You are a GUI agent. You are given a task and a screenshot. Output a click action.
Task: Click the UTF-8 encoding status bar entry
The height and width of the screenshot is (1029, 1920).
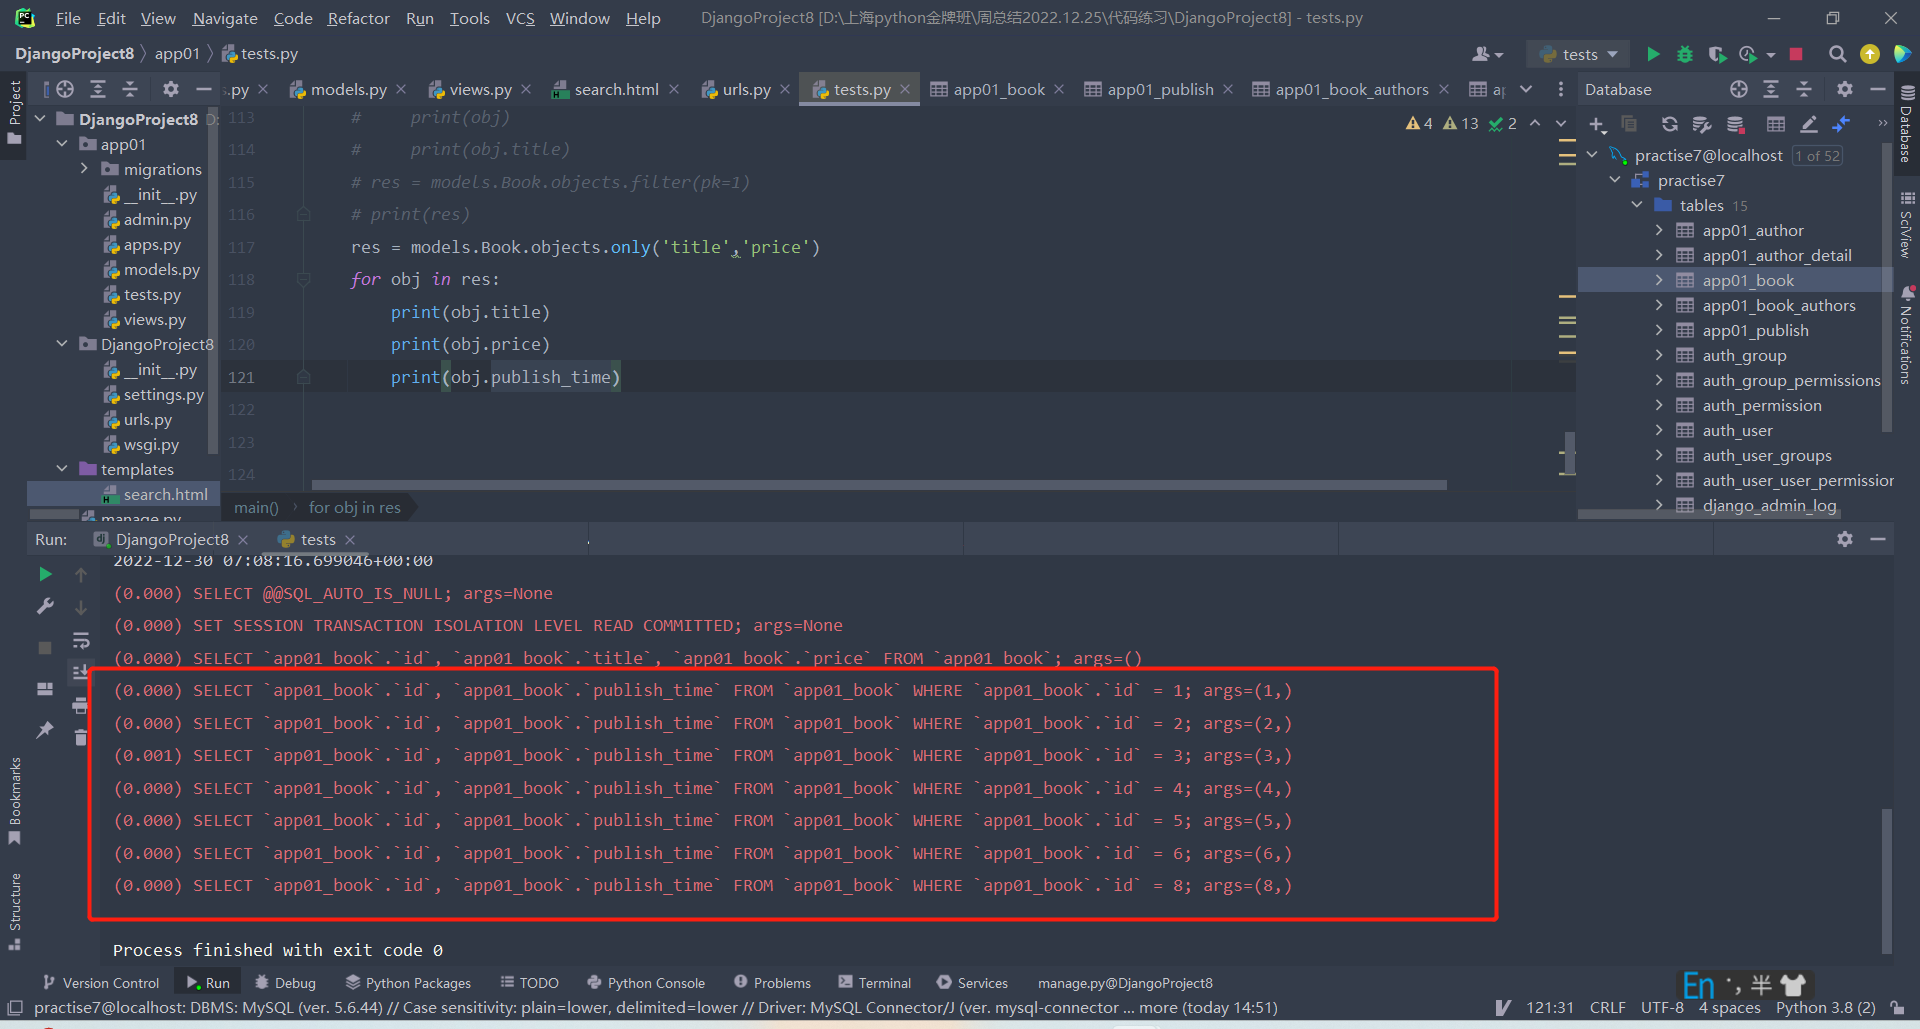[1662, 1008]
